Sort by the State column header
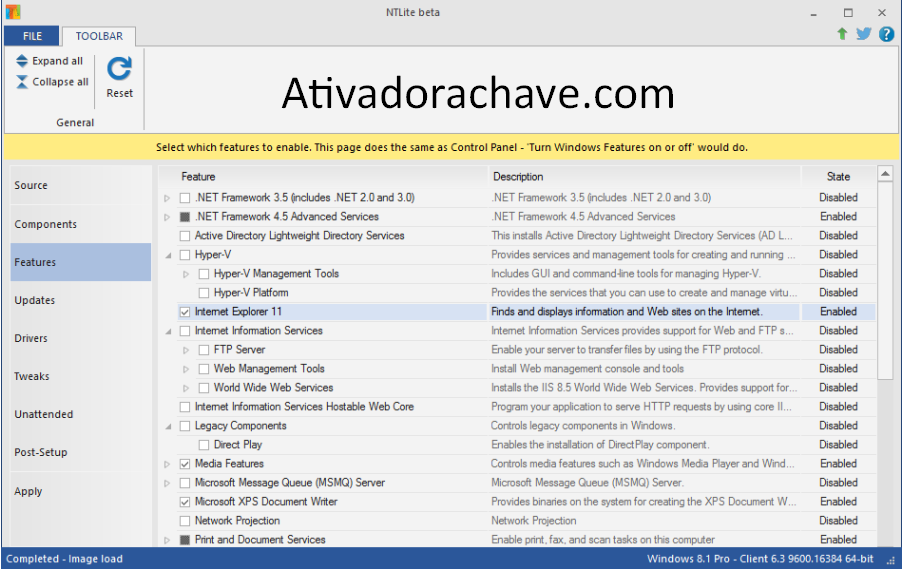The width and height of the screenshot is (902, 569). click(x=838, y=176)
